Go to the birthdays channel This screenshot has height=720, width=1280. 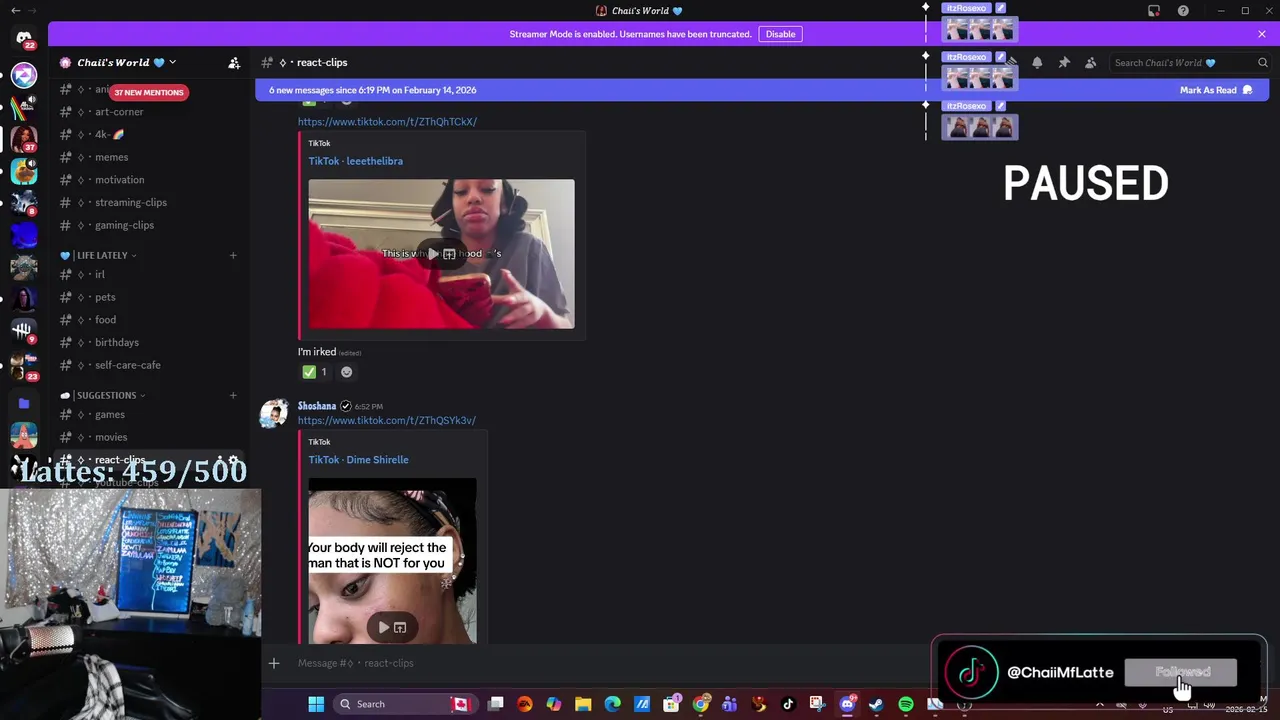pyautogui.click(x=117, y=342)
